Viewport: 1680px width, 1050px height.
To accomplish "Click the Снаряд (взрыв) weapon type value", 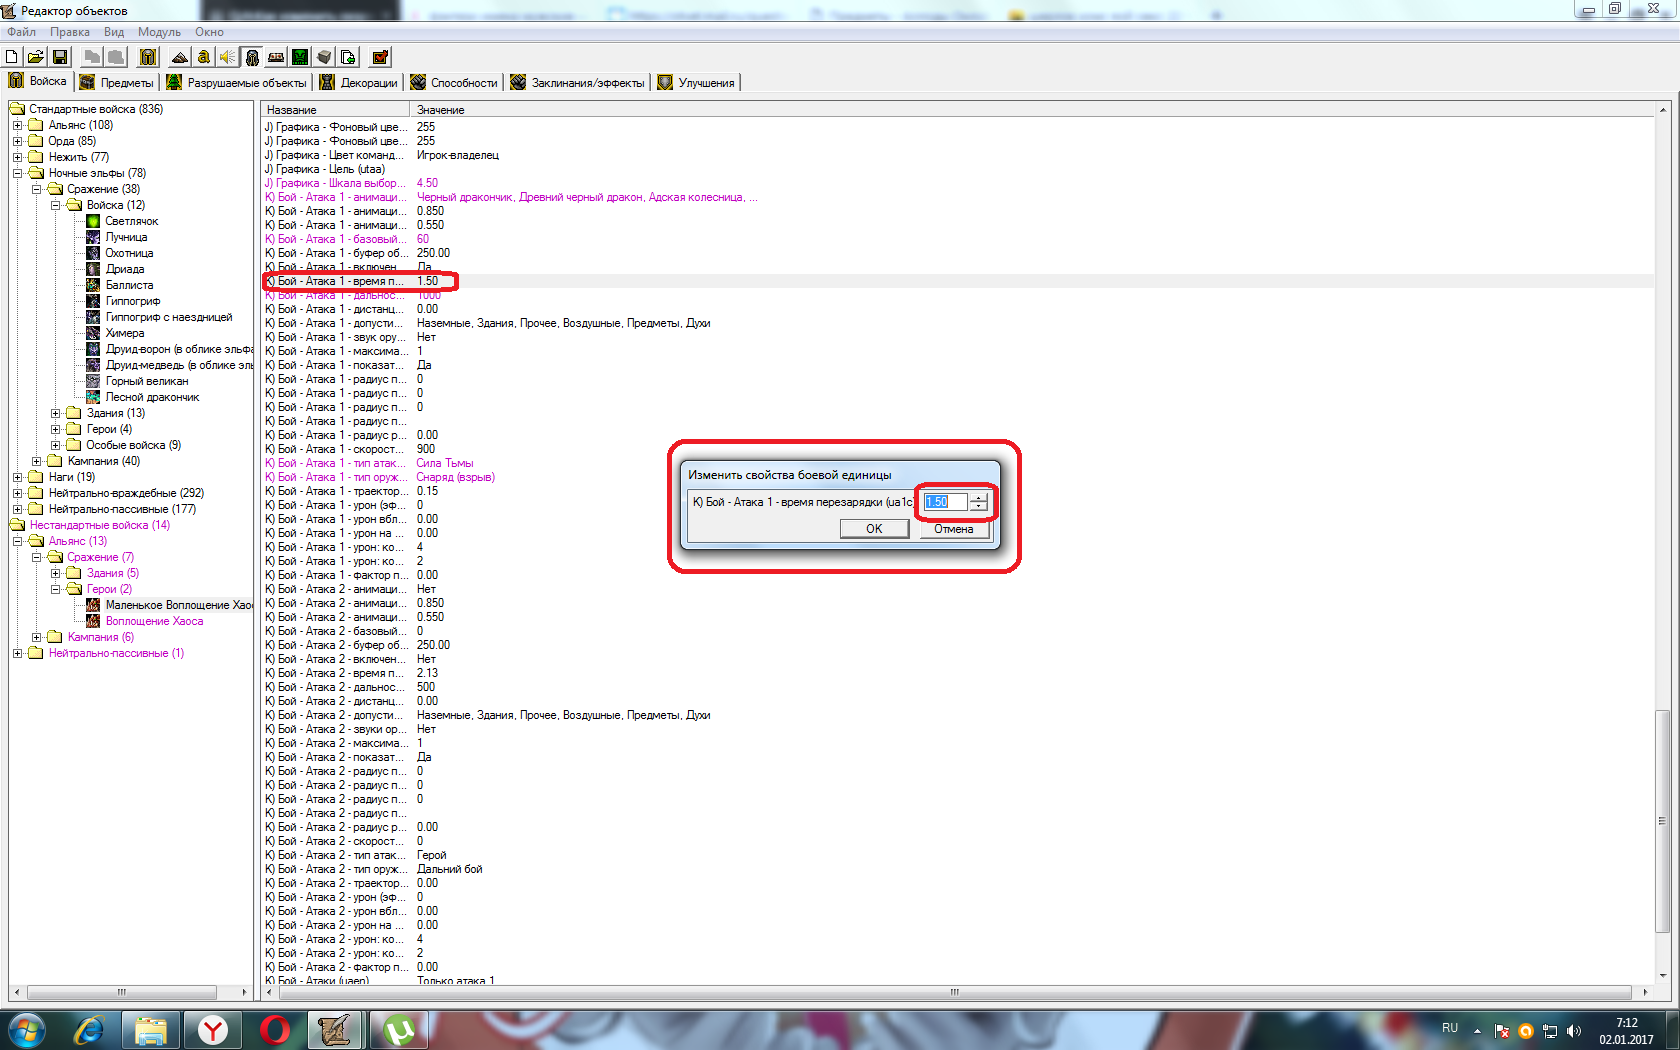I will click(x=456, y=477).
